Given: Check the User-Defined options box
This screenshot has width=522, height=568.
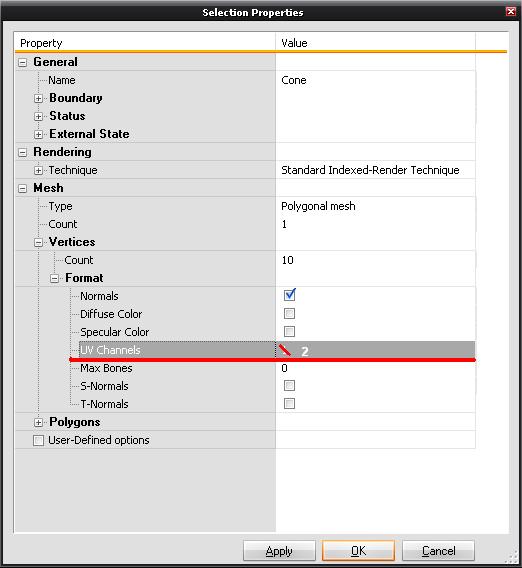Looking at the screenshot, I should click(x=38, y=440).
